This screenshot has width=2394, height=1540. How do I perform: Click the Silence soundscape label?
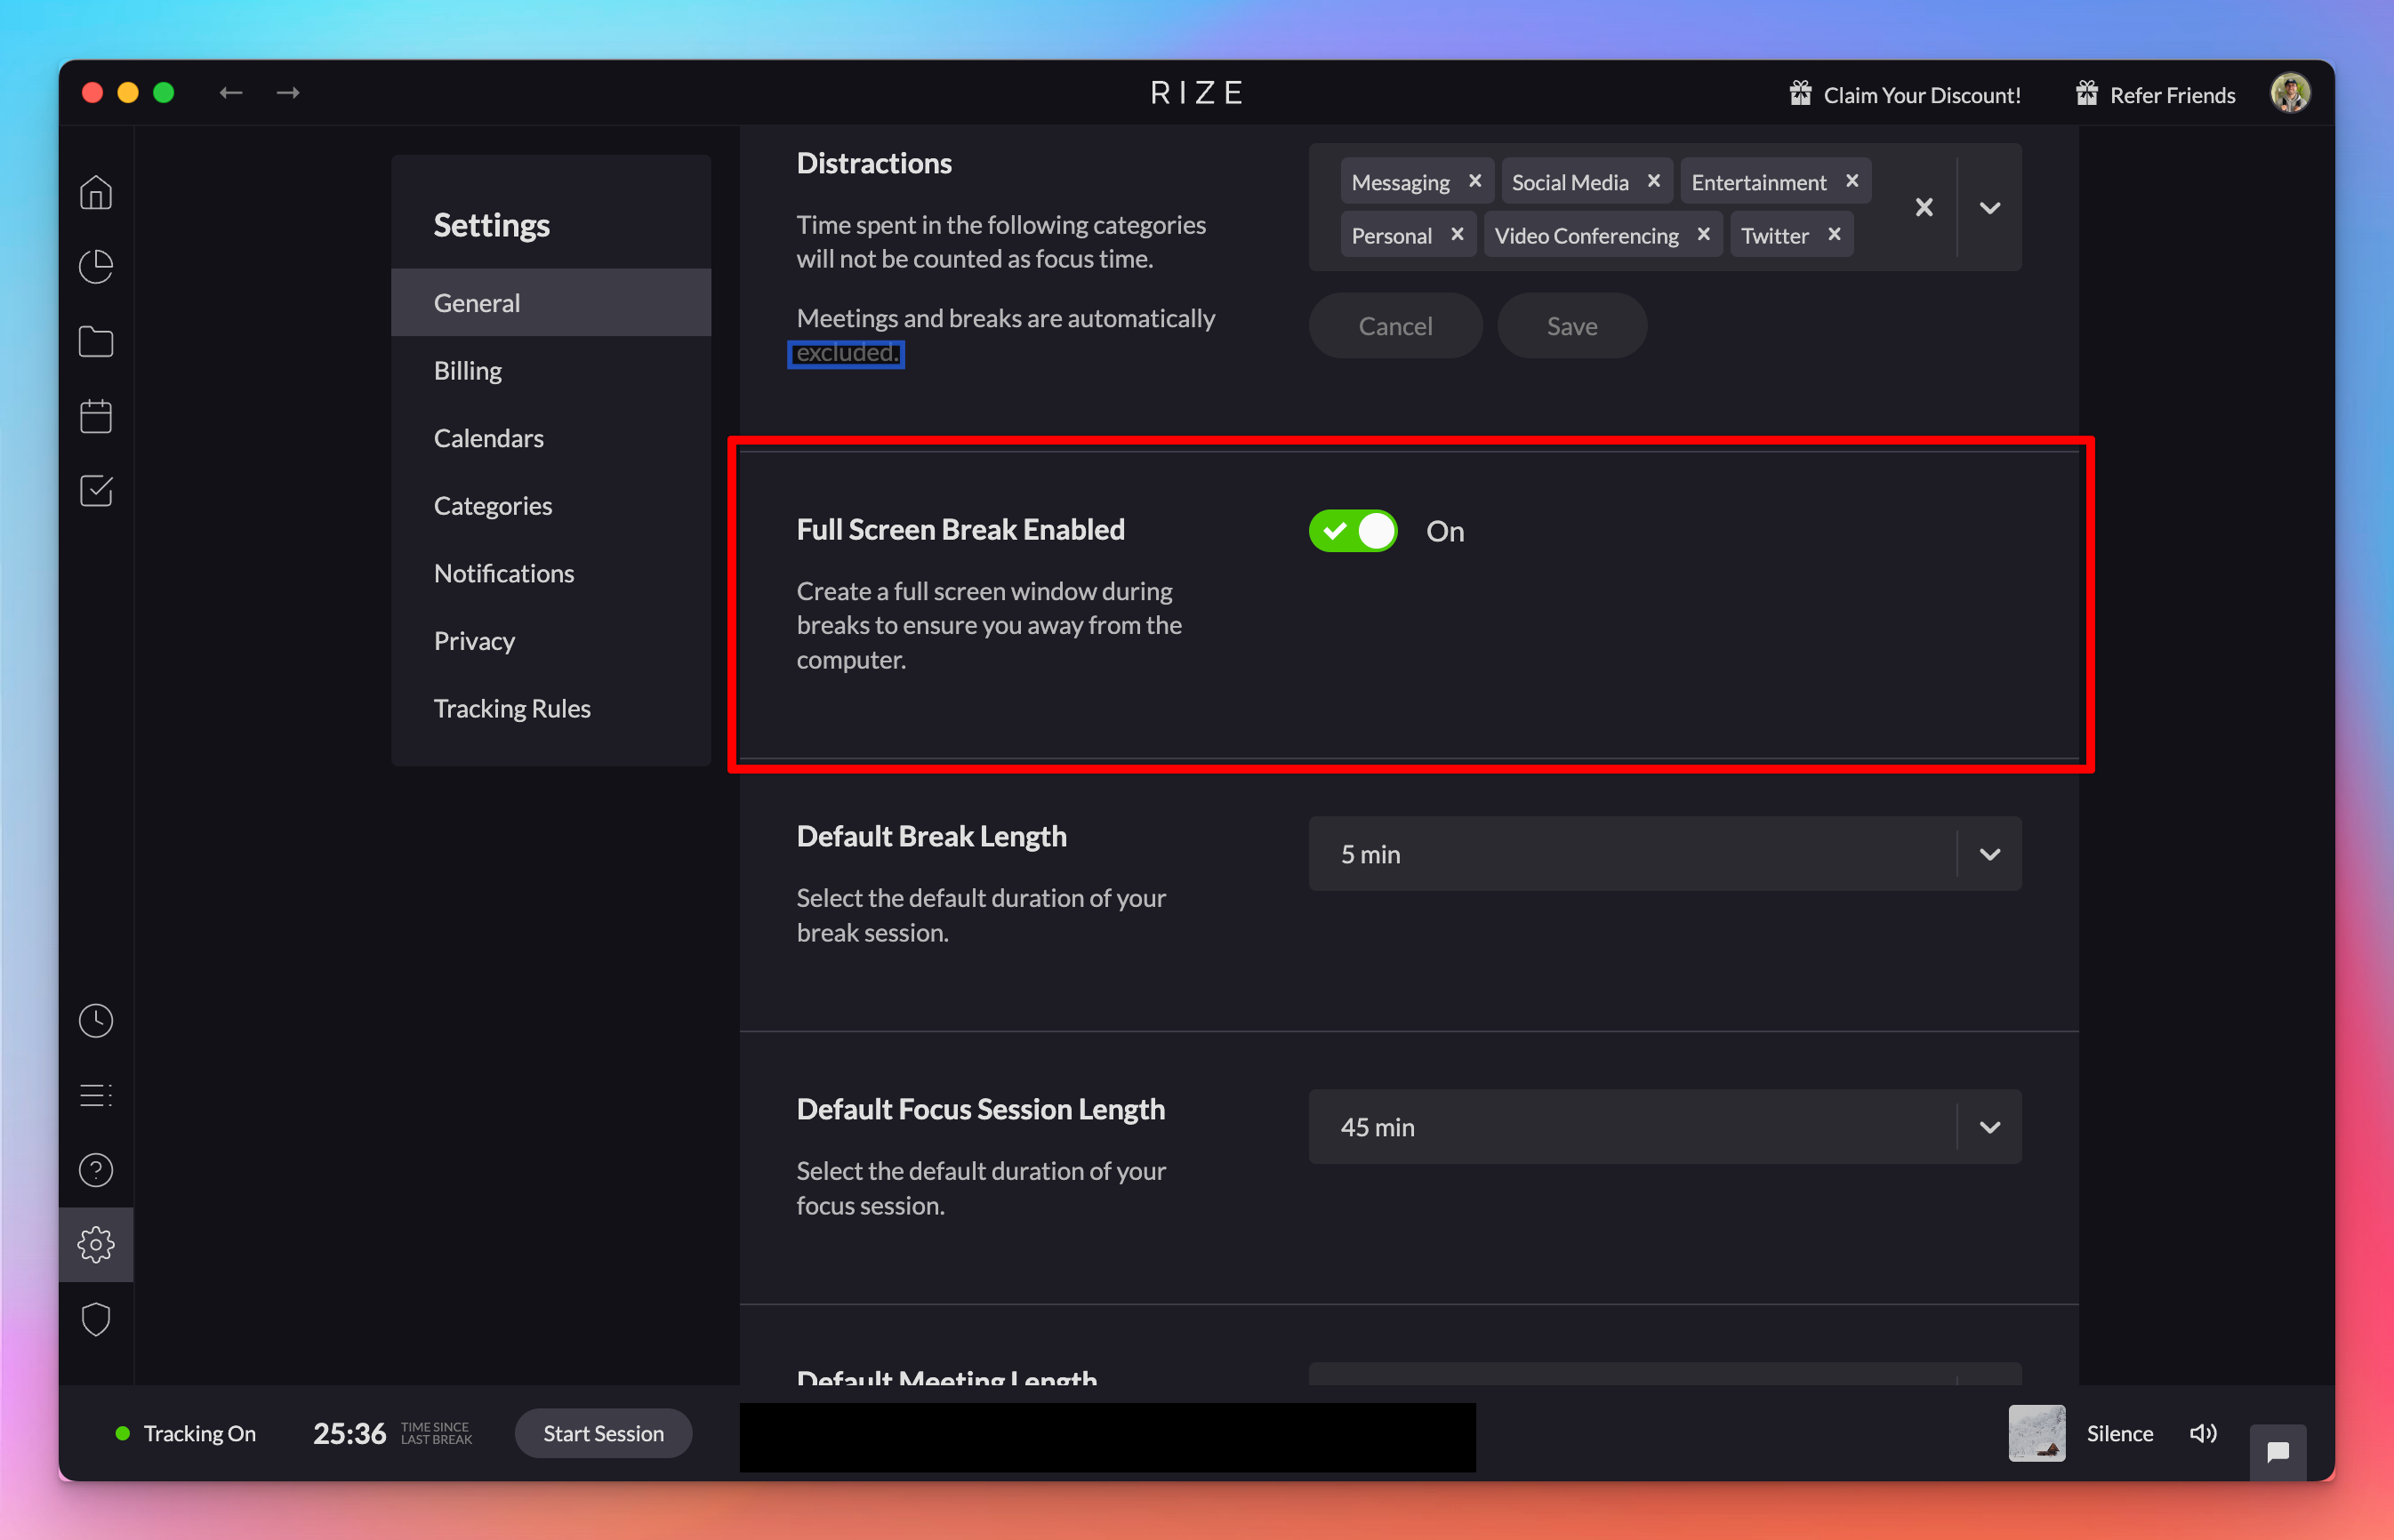point(2119,1433)
